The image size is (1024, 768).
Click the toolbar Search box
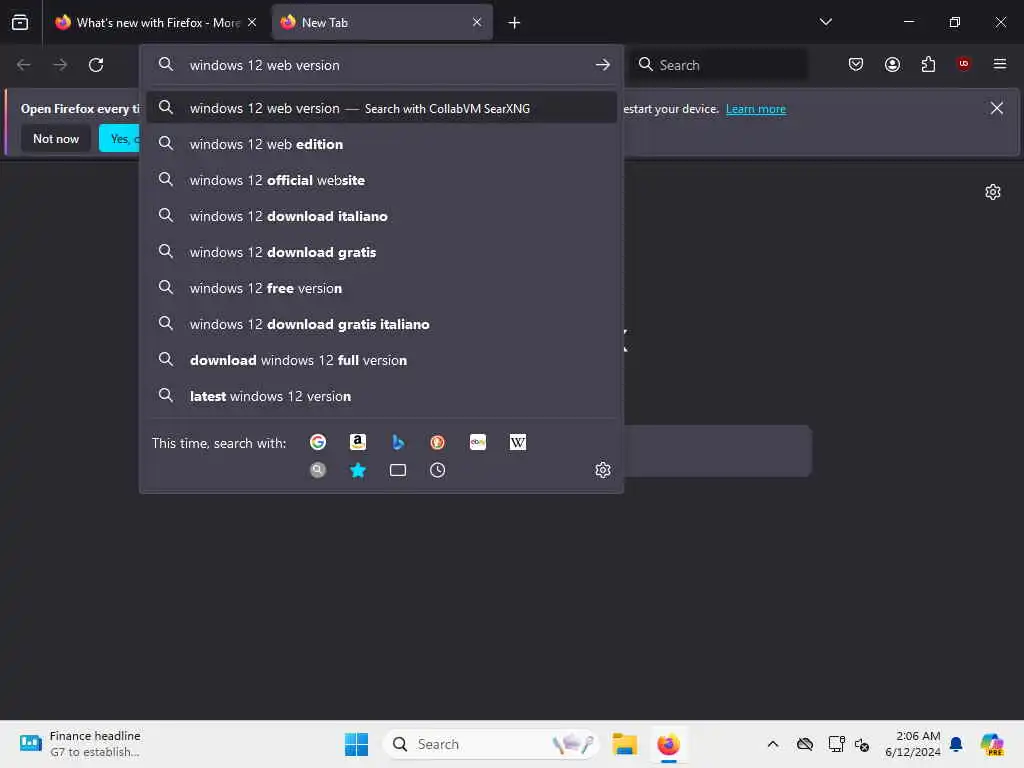pyautogui.click(x=718, y=65)
